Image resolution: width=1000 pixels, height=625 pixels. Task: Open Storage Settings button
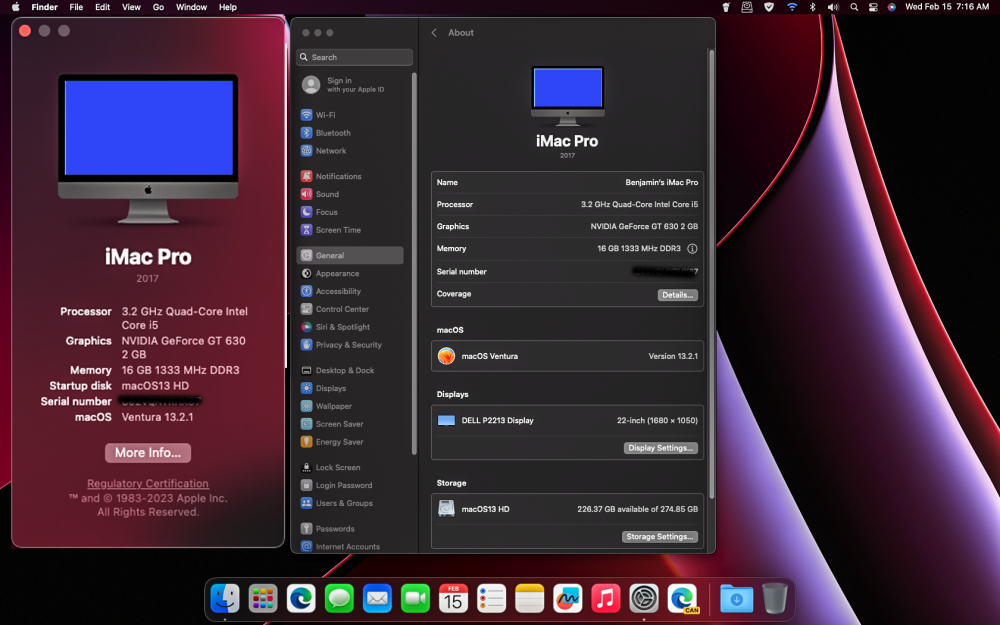tap(659, 536)
